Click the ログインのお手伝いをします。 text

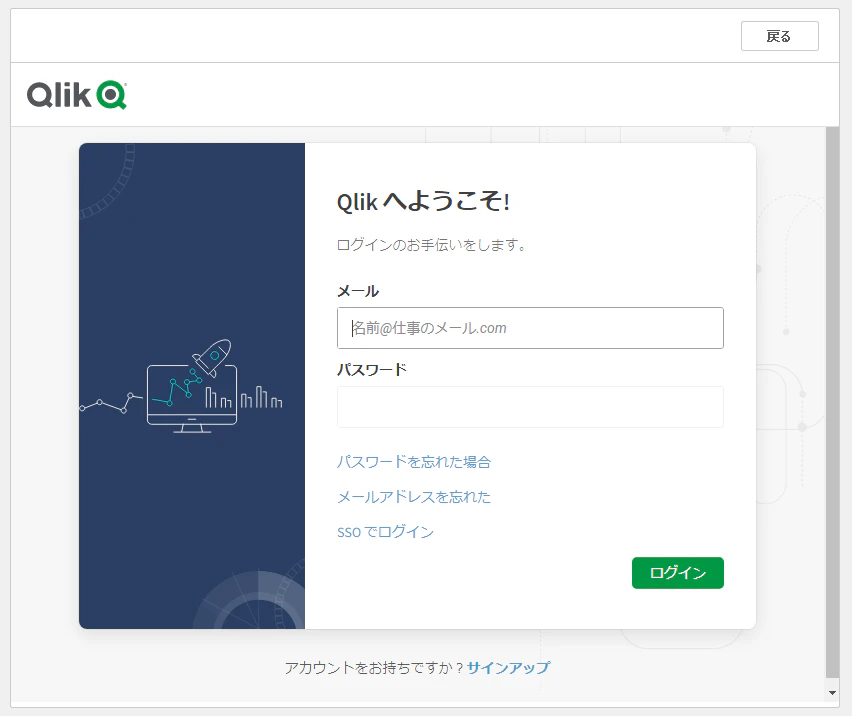click(432, 245)
